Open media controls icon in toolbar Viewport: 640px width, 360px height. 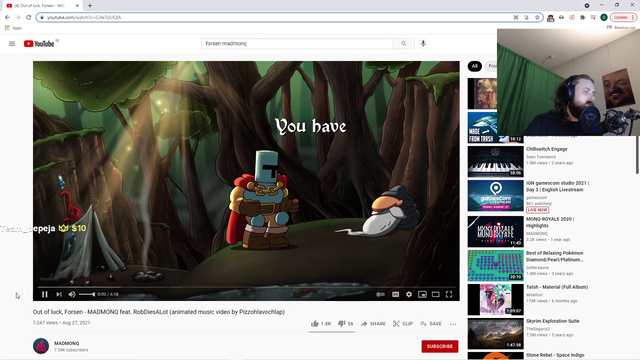593,17
